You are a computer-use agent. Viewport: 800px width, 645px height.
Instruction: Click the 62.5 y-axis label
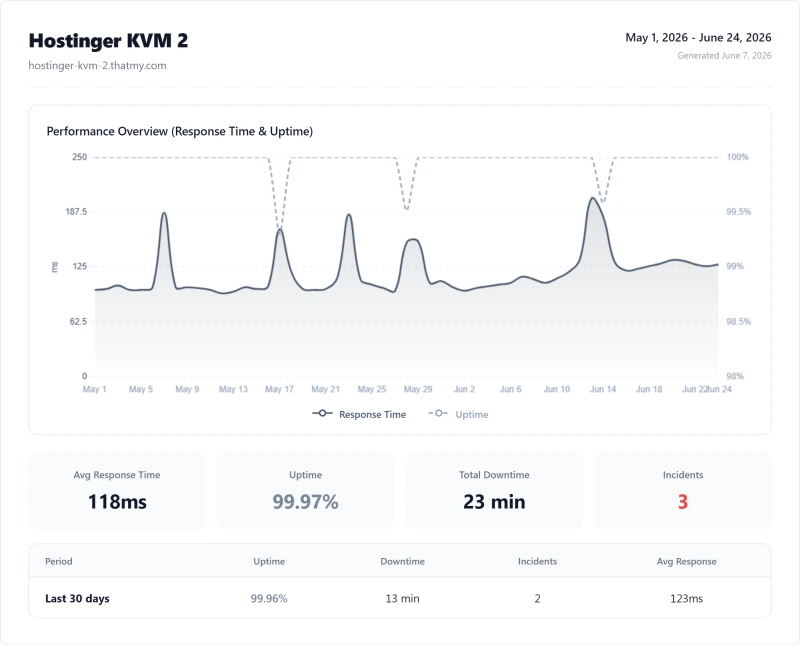(x=79, y=321)
